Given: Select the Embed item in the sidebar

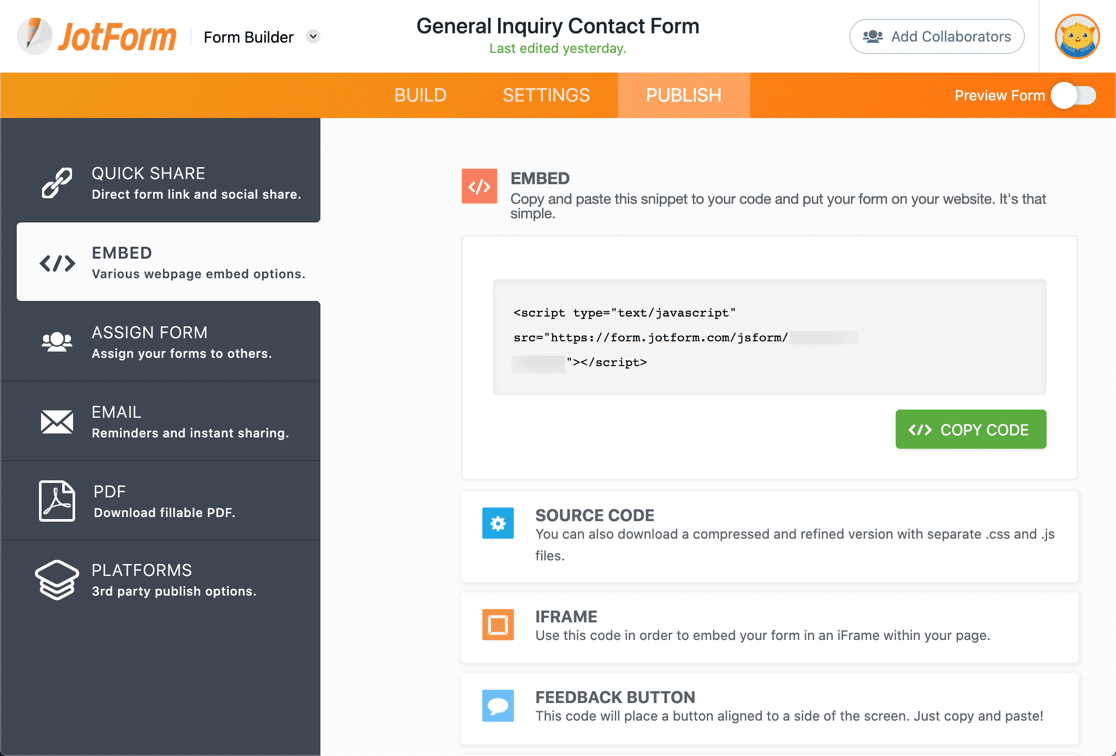Looking at the screenshot, I should [168, 262].
